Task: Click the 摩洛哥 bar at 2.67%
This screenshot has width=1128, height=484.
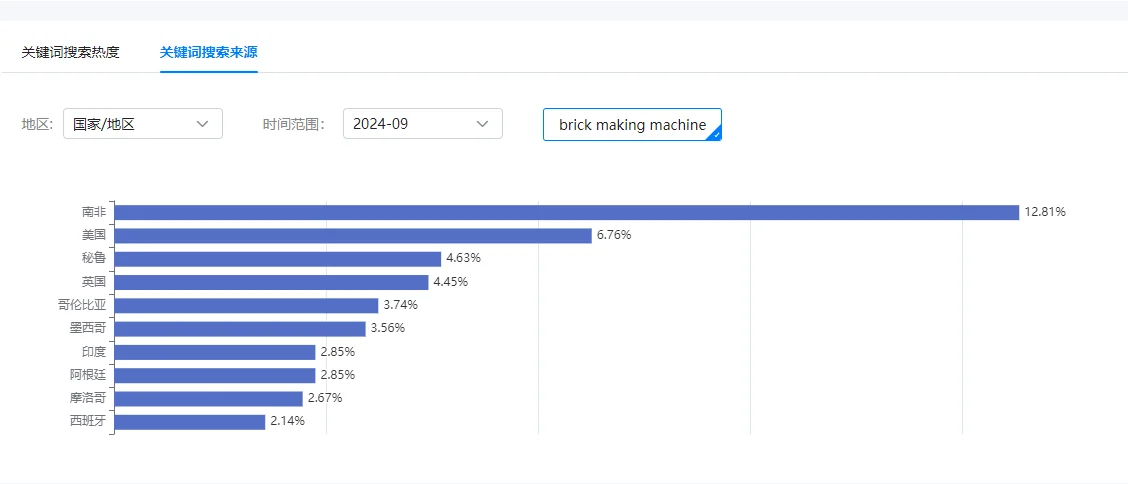Action: pos(208,398)
